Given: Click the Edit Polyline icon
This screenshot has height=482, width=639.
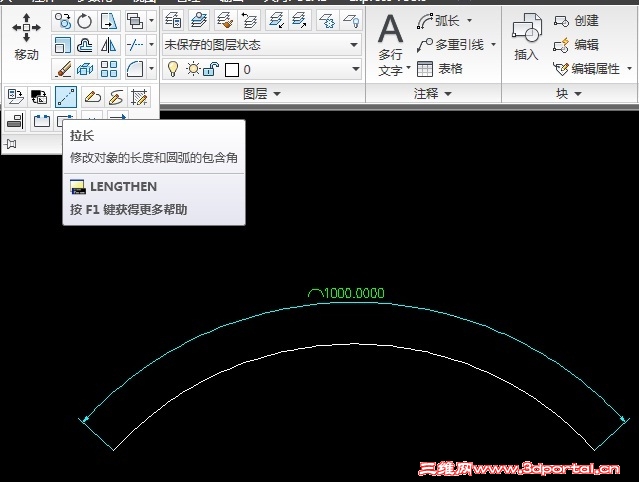Looking at the screenshot, I should [x=93, y=97].
